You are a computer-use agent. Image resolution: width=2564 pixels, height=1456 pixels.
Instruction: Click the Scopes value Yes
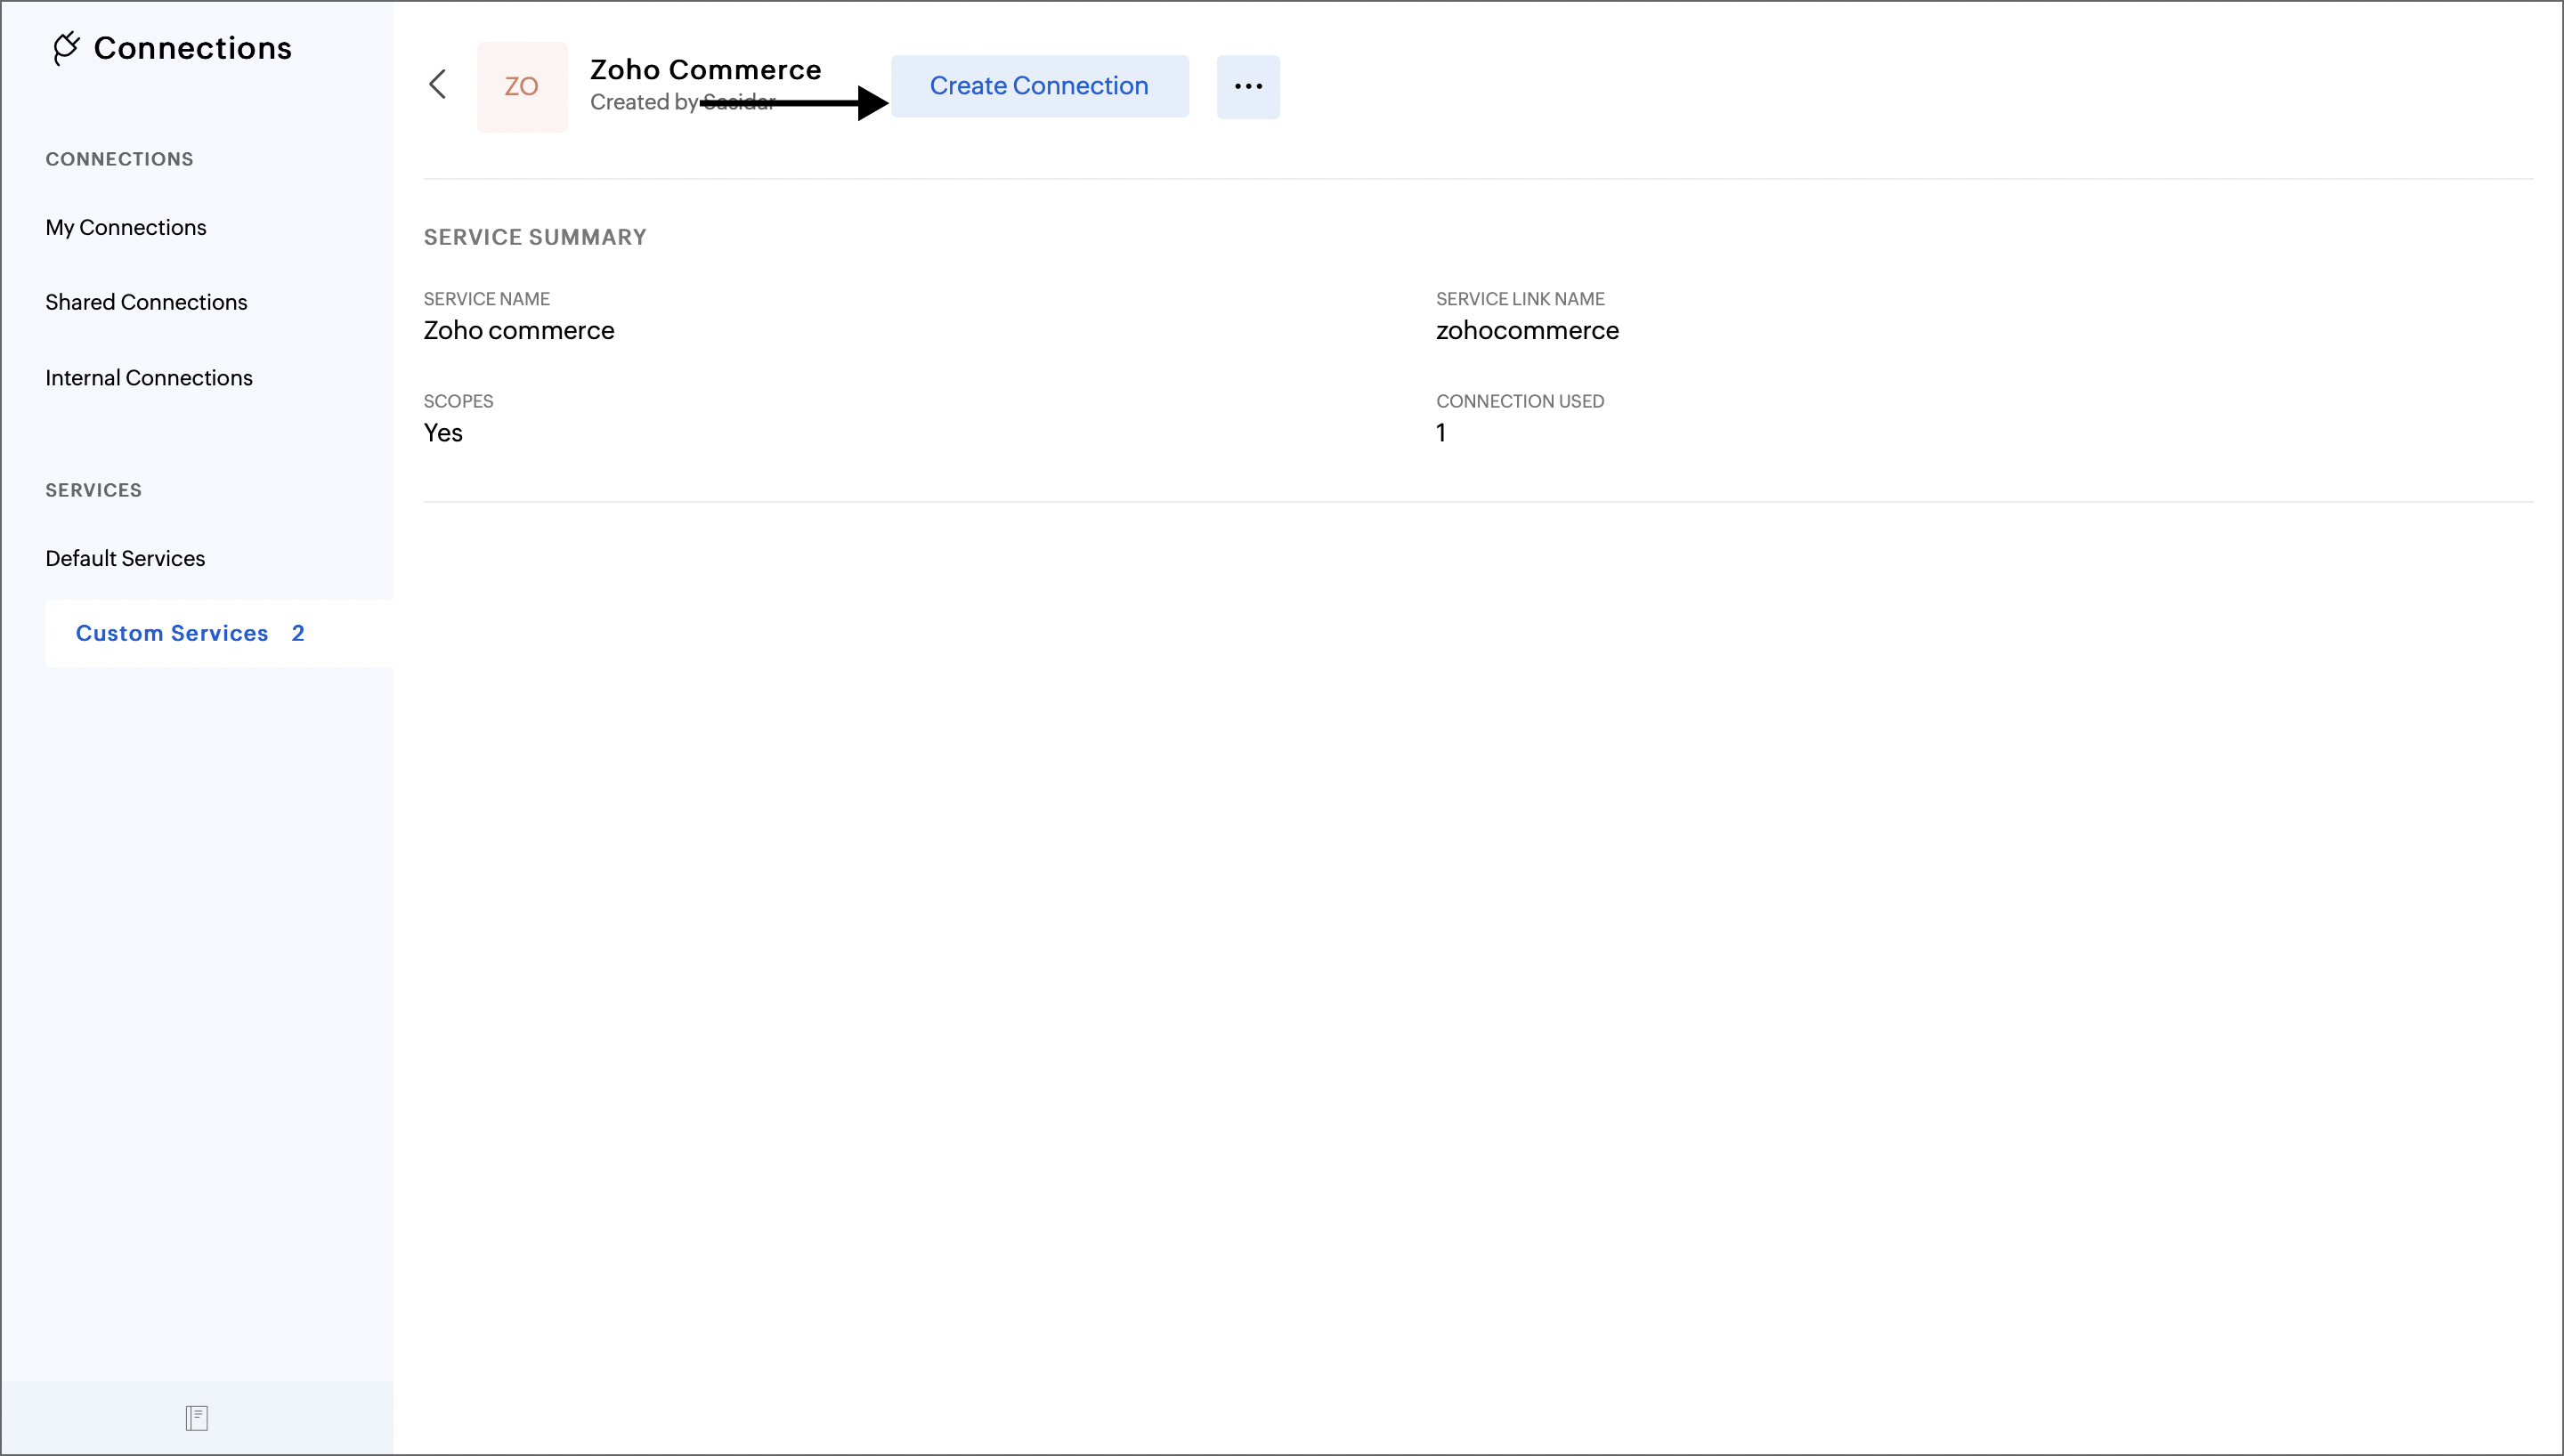(x=443, y=433)
